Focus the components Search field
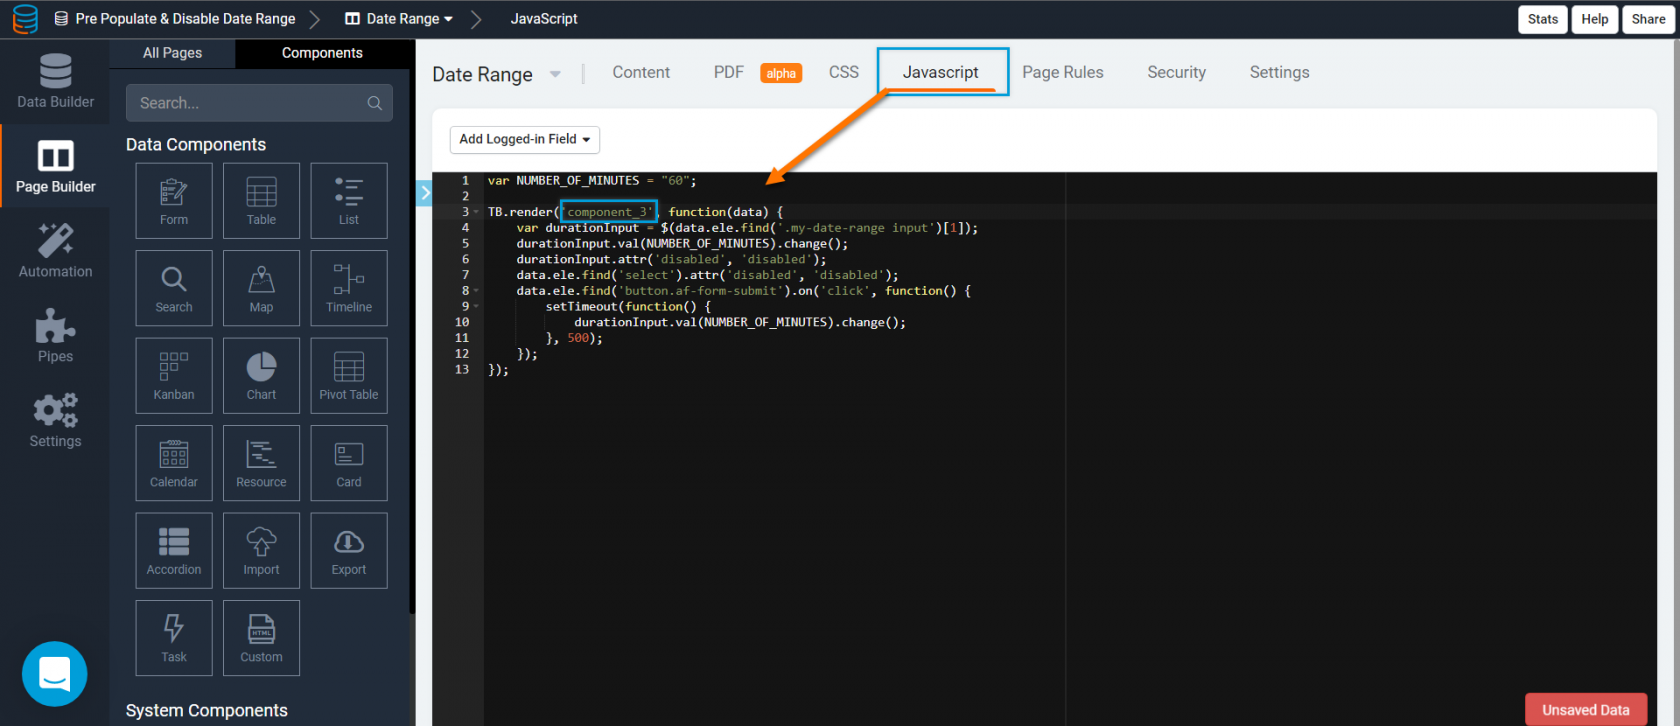 click(x=259, y=103)
